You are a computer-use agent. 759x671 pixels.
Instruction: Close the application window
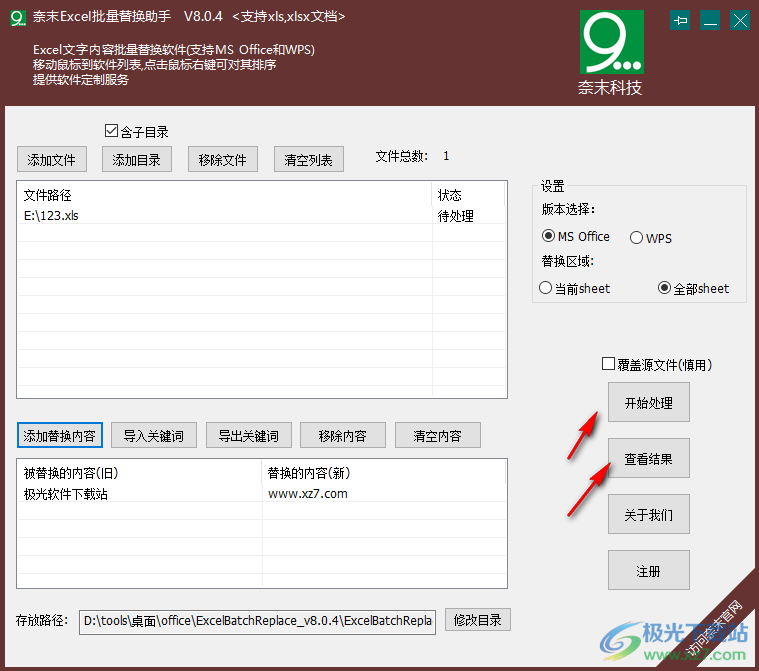[x=740, y=20]
